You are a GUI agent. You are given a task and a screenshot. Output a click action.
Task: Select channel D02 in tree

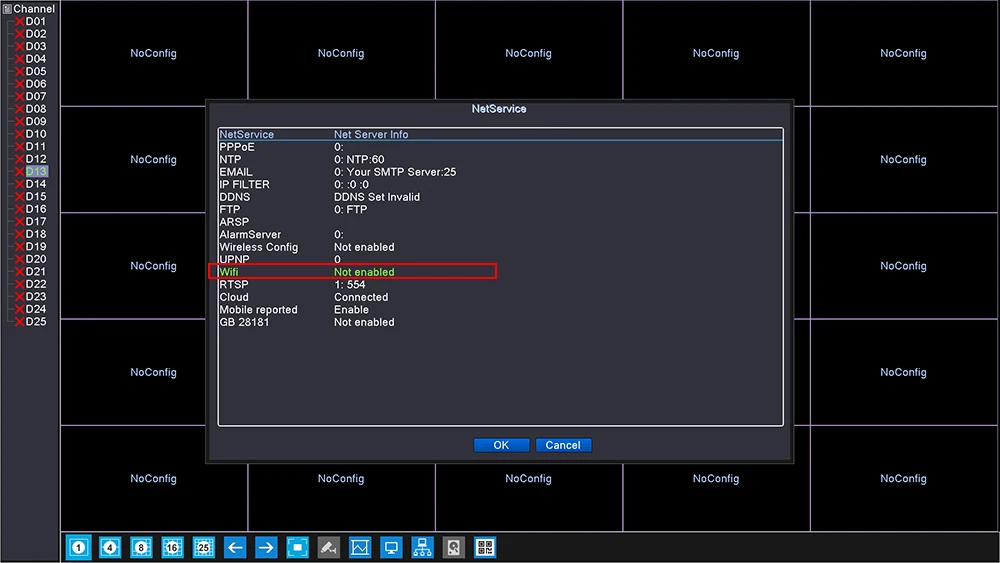(x=36, y=34)
